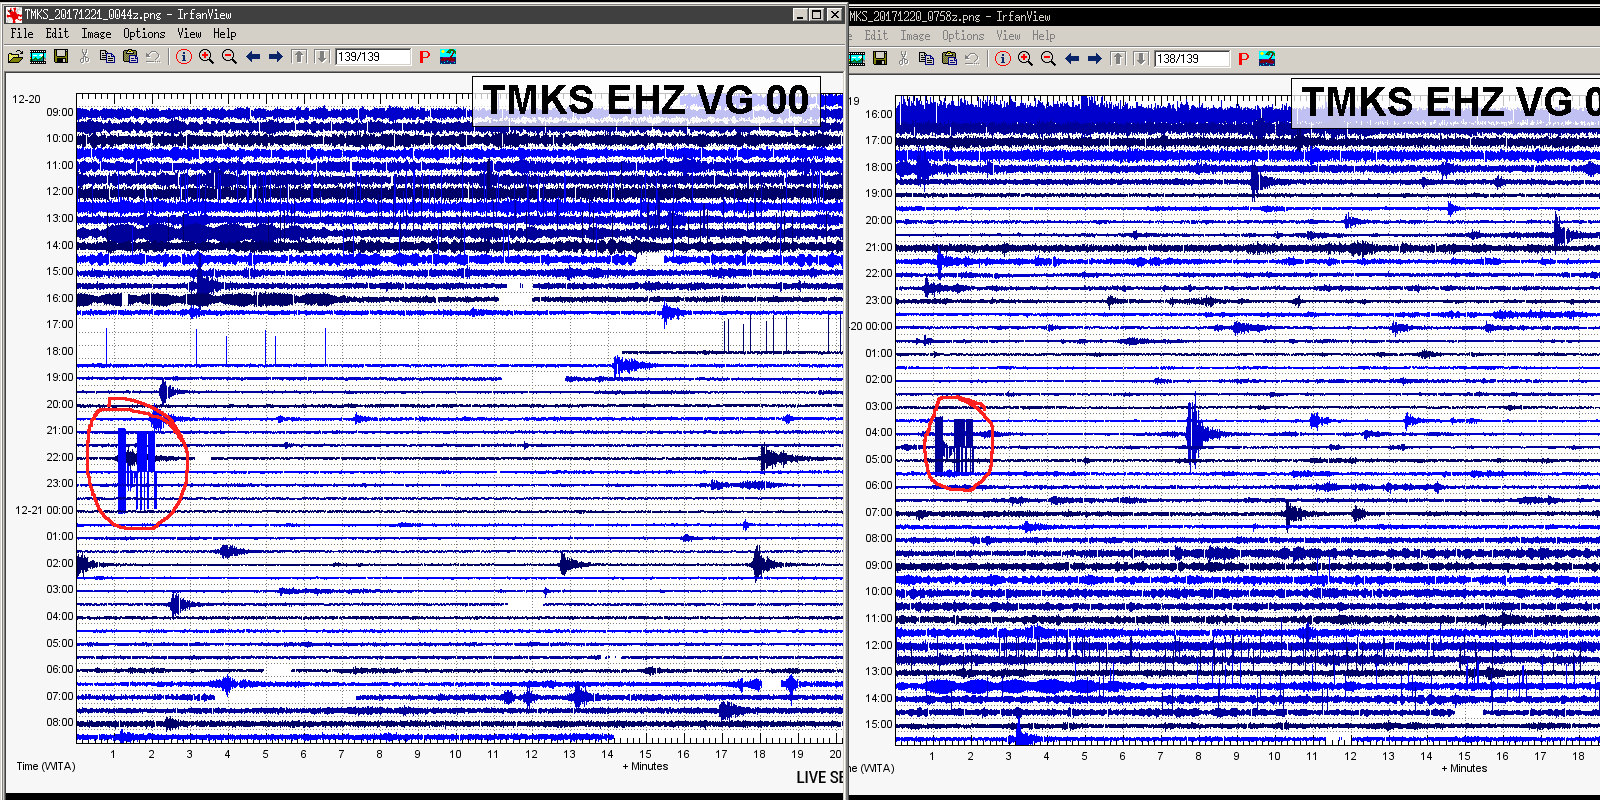Screen dimensions: 1600x800
Task: Click the 138/139 image counter field
Action: click(1192, 59)
